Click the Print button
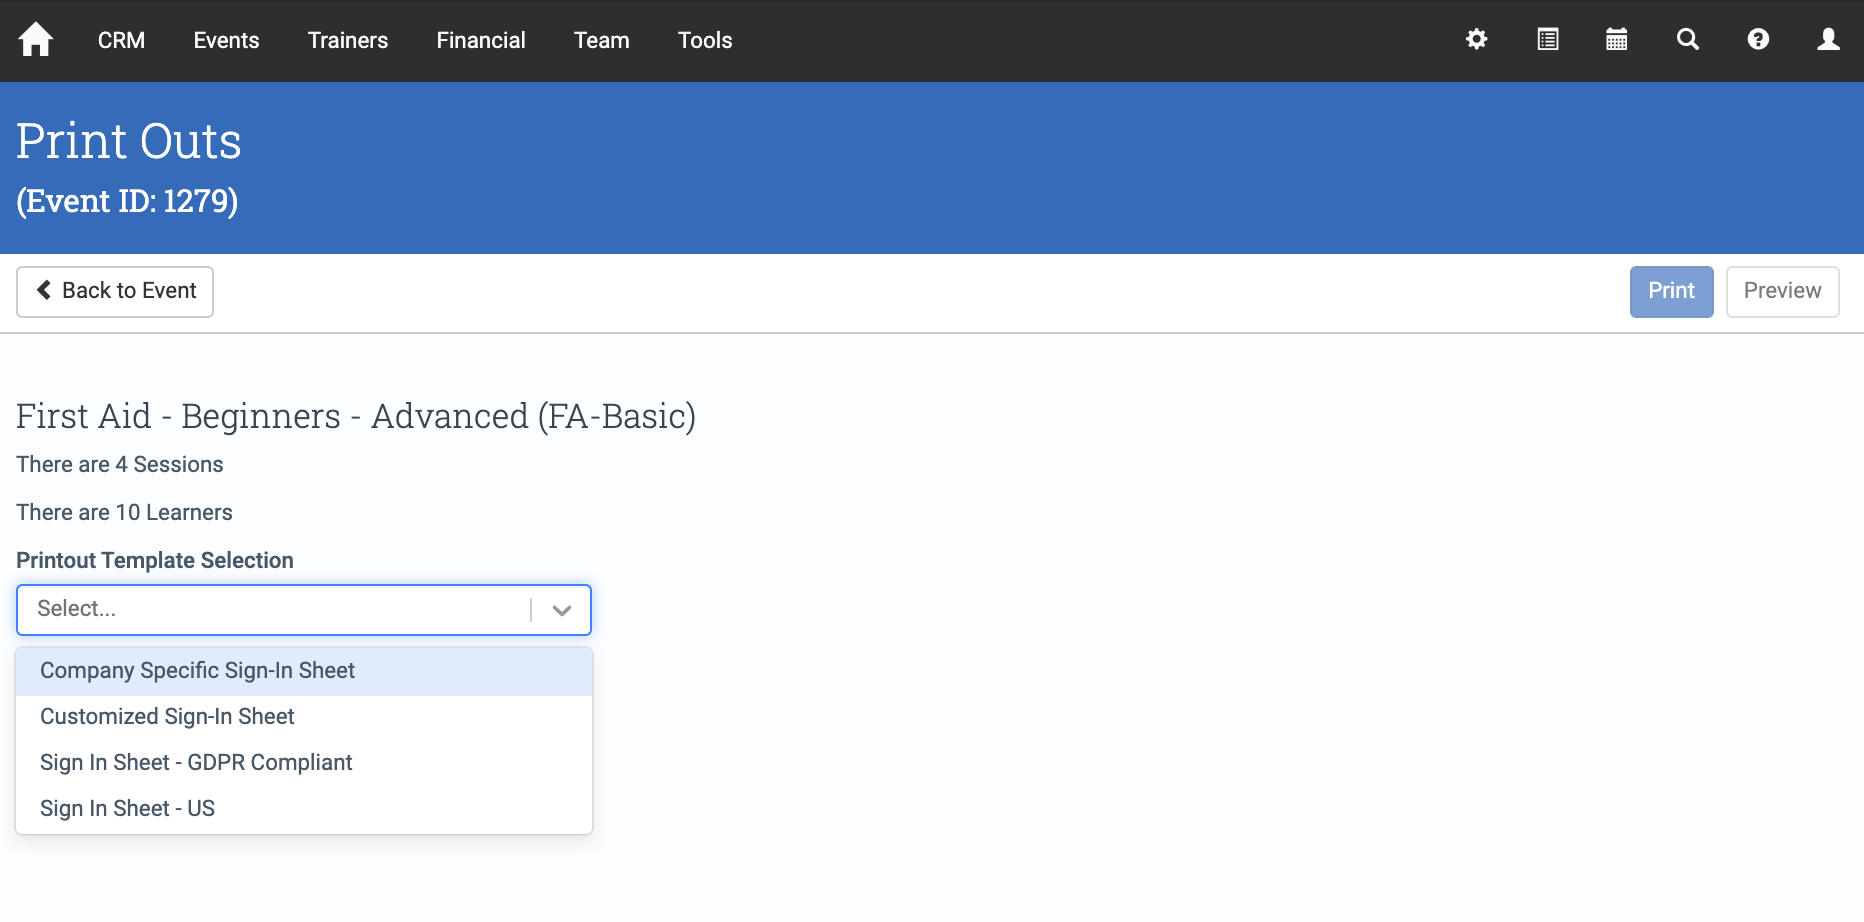The height and width of the screenshot is (922, 1864). point(1671,291)
